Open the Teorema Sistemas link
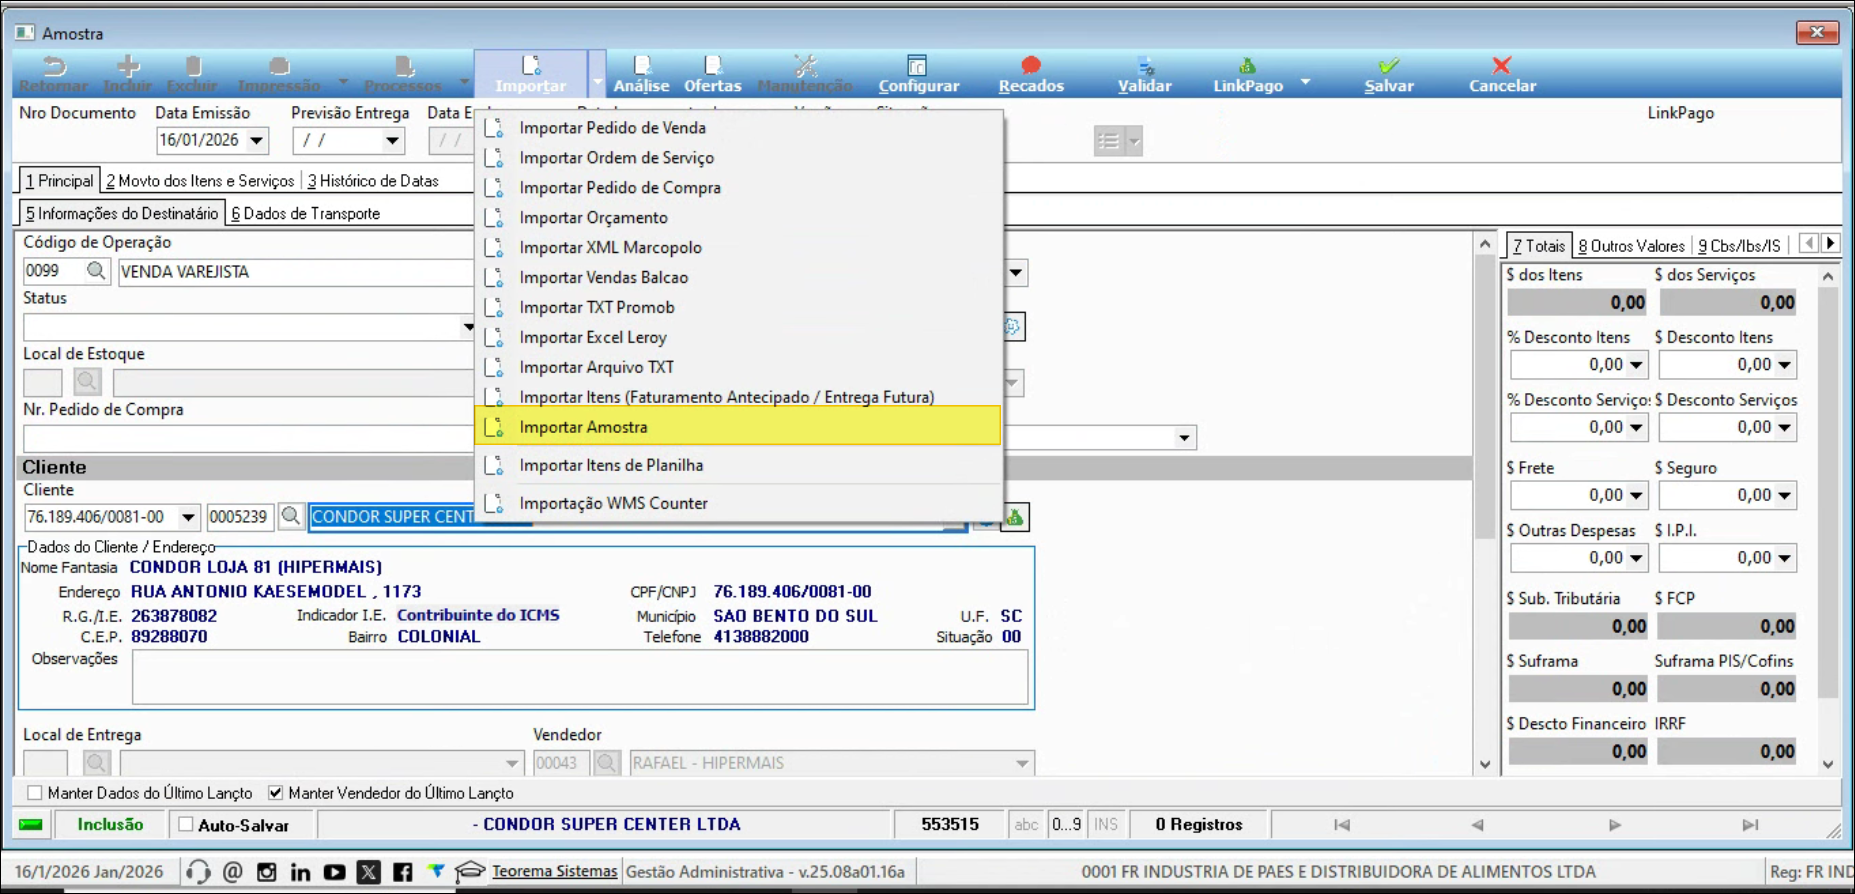The image size is (1855, 894). 554,872
